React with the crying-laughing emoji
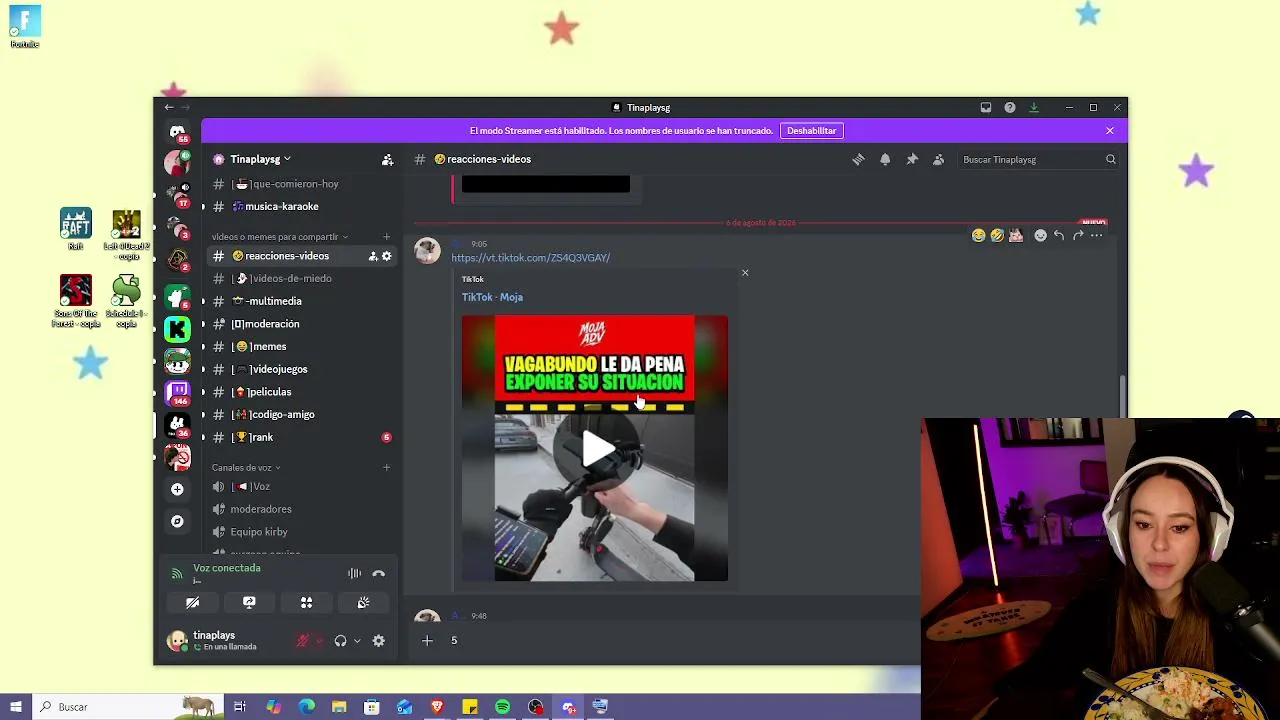This screenshot has width=1280, height=720. pos(979,235)
